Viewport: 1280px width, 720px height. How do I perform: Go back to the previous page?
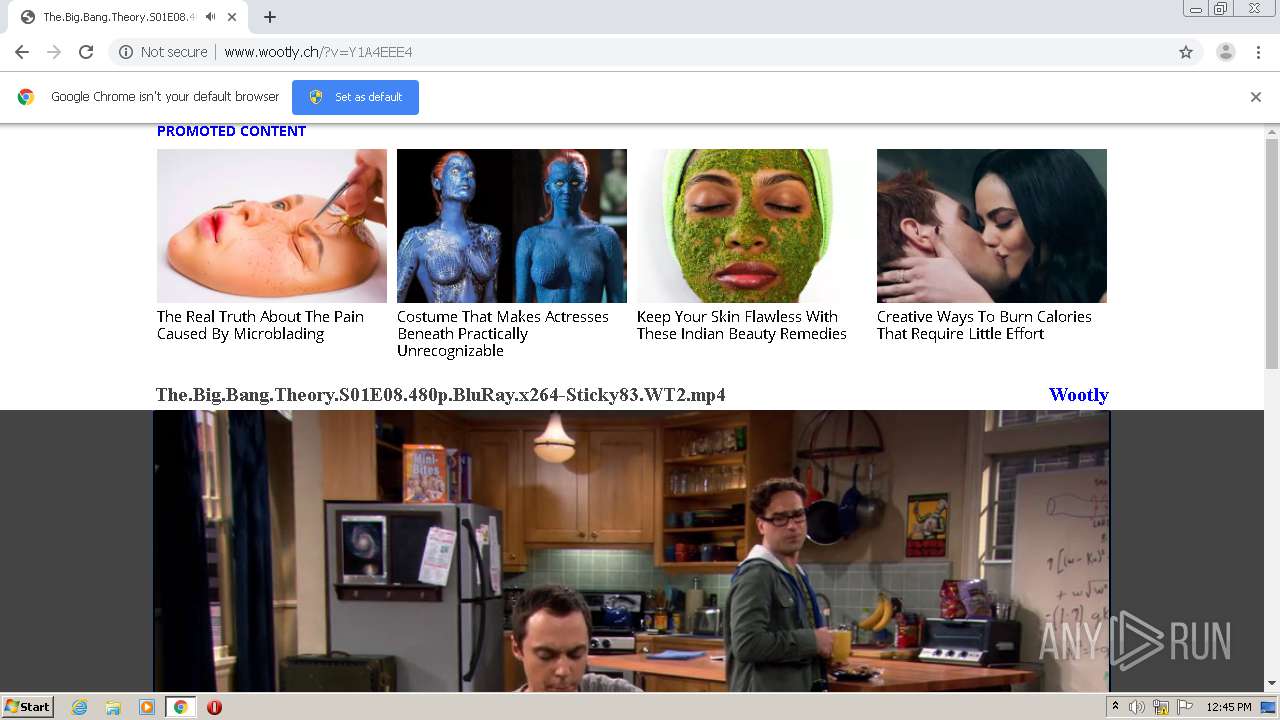[22, 52]
